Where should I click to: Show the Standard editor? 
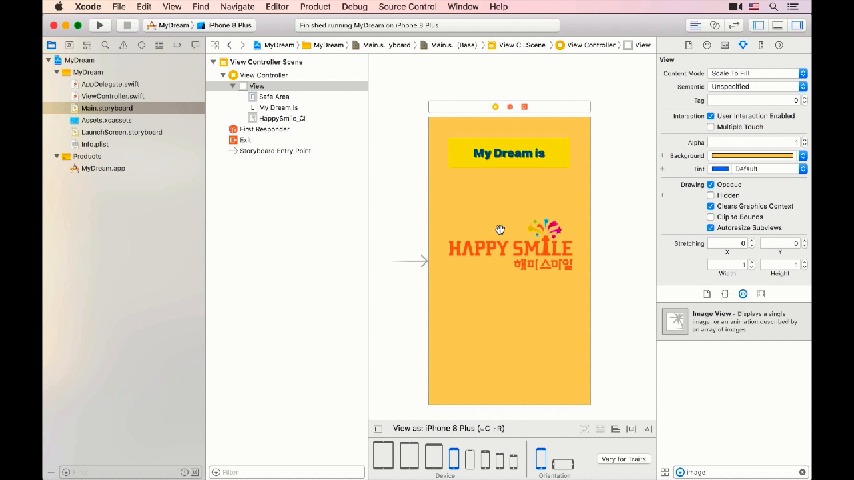(x=696, y=25)
